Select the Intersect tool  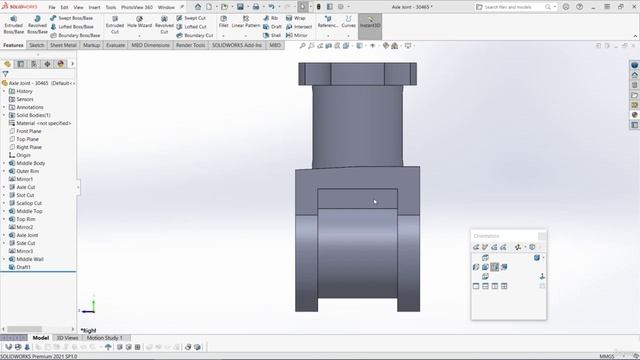tap(299, 27)
